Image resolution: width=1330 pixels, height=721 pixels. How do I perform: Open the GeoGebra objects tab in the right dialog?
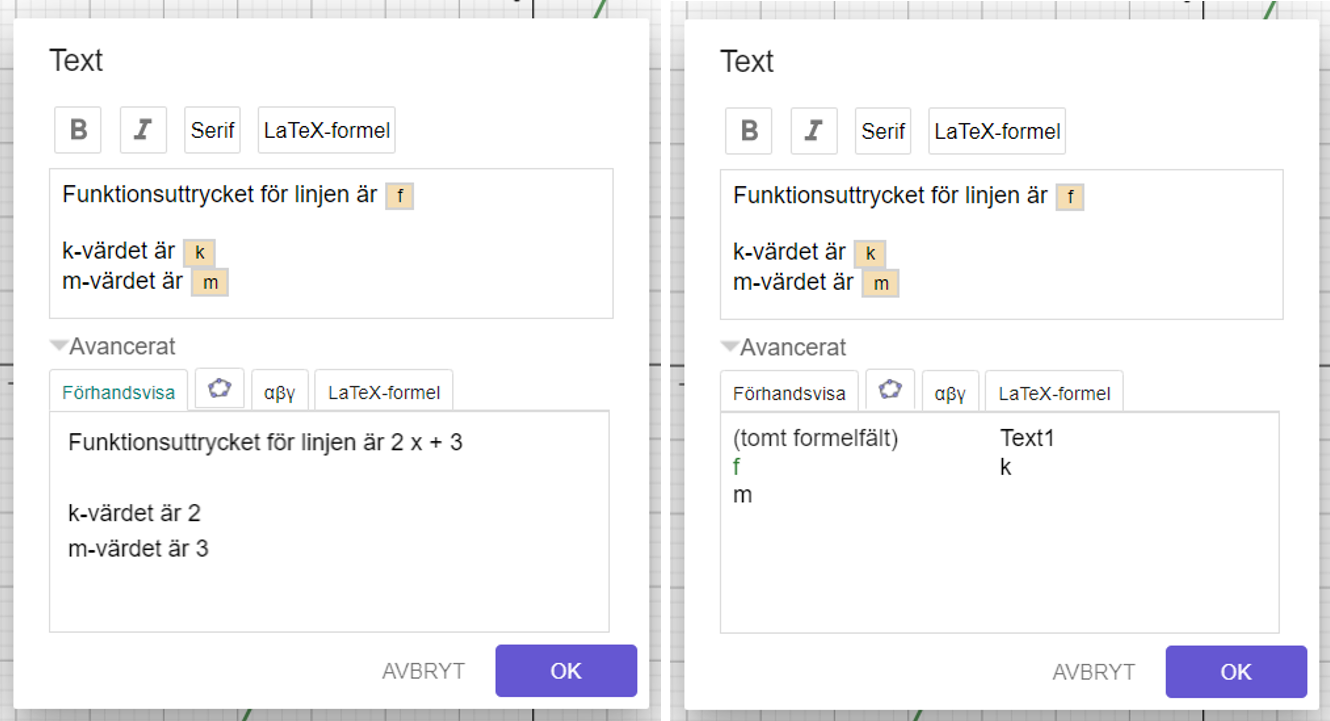(x=890, y=391)
